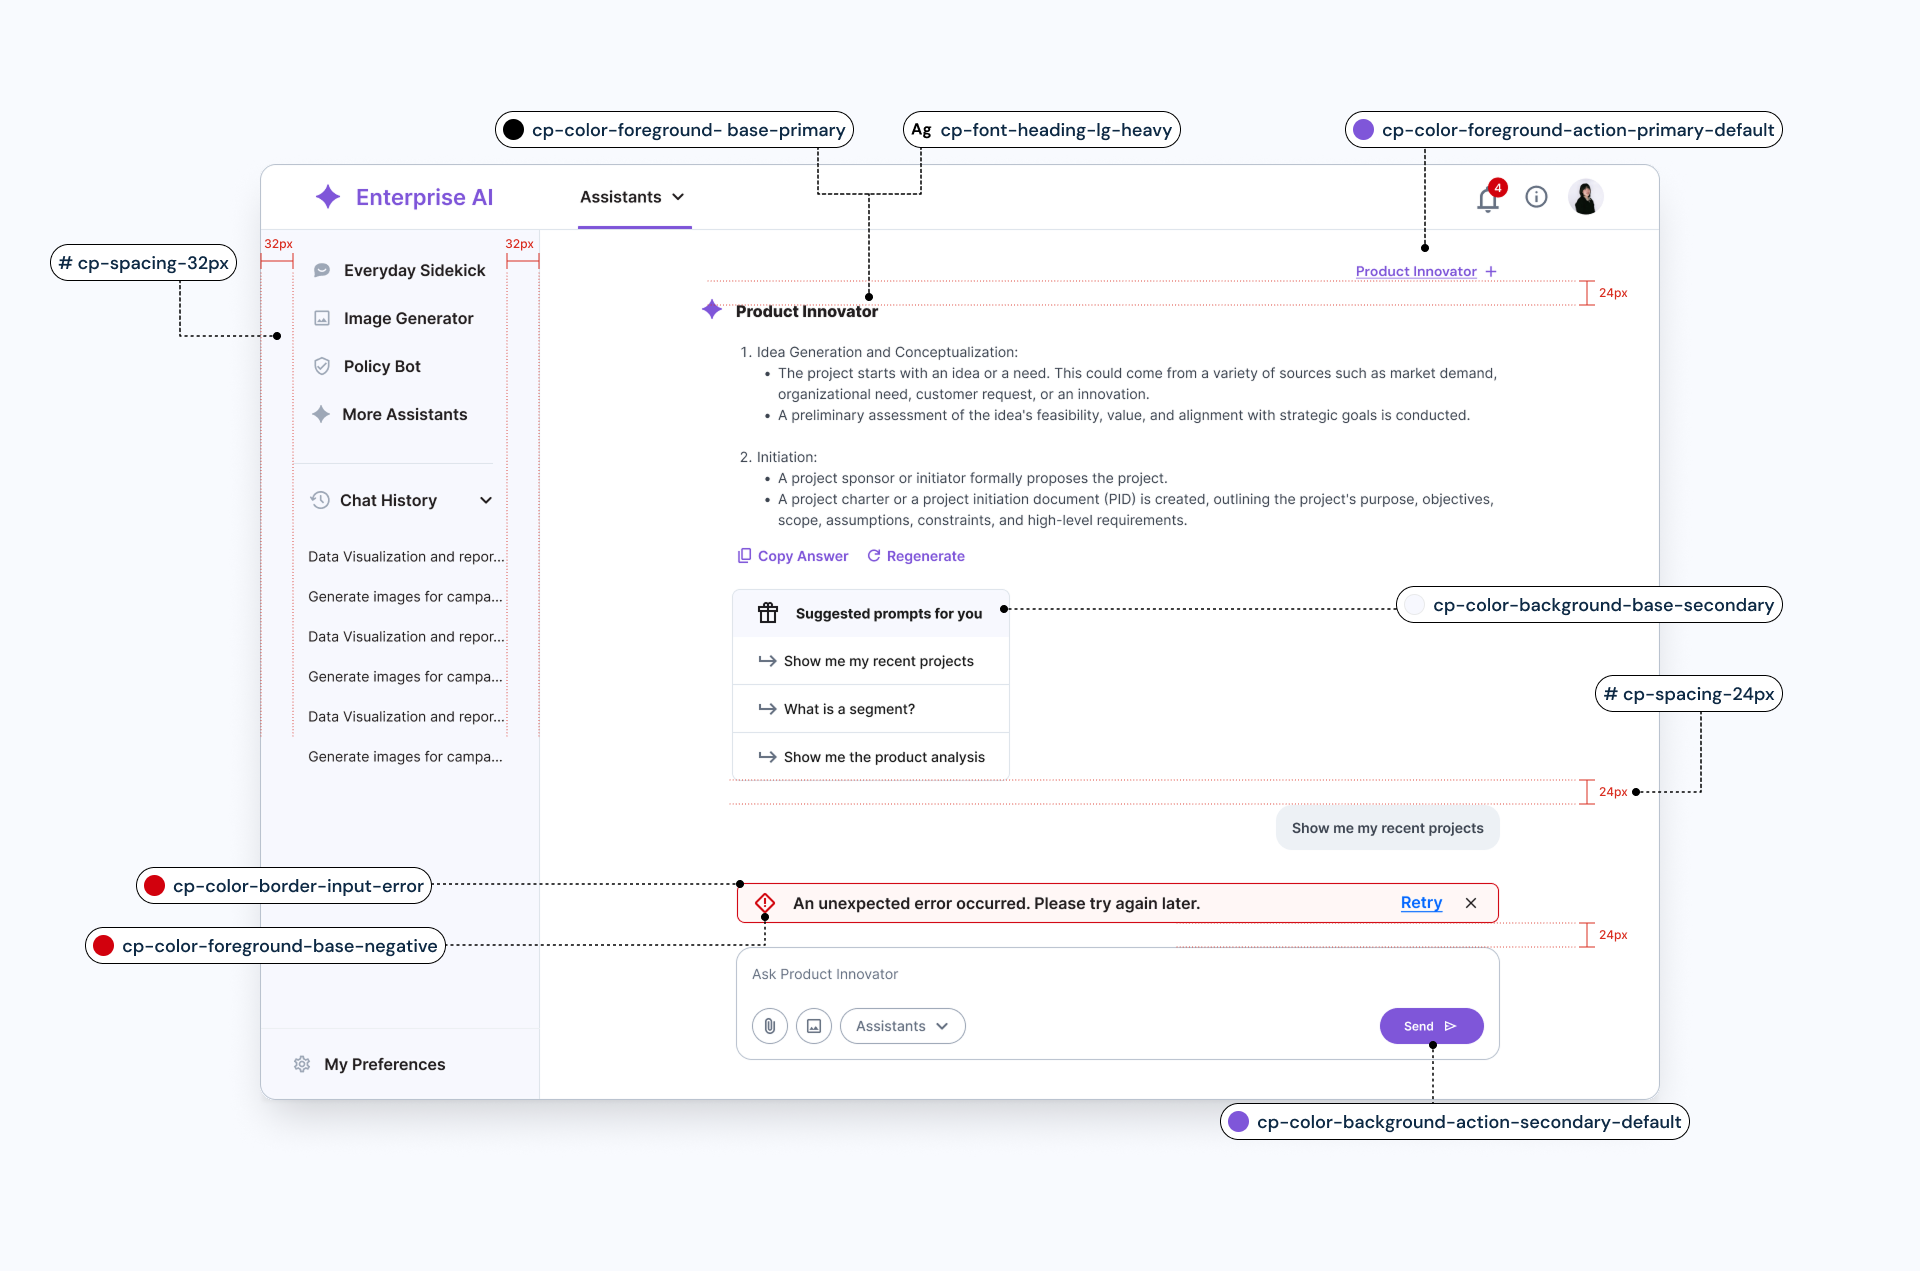1920x1271 pixels.
Task: Select Everyday Sidekick in the sidebar
Action: [414, 270]
